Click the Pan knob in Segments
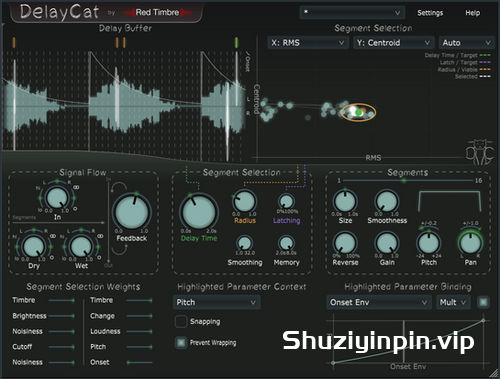The image size is (500, 379). (470, 243)
